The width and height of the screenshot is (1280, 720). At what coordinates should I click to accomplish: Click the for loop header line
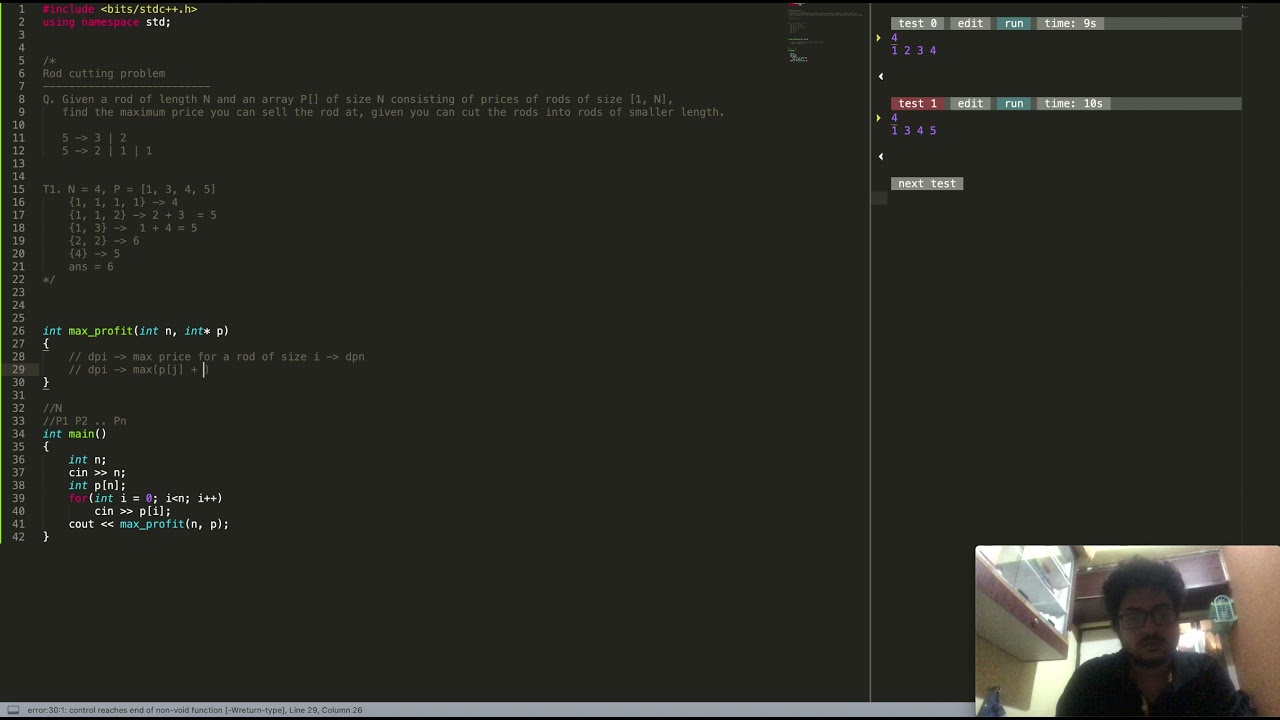(145, 498)
